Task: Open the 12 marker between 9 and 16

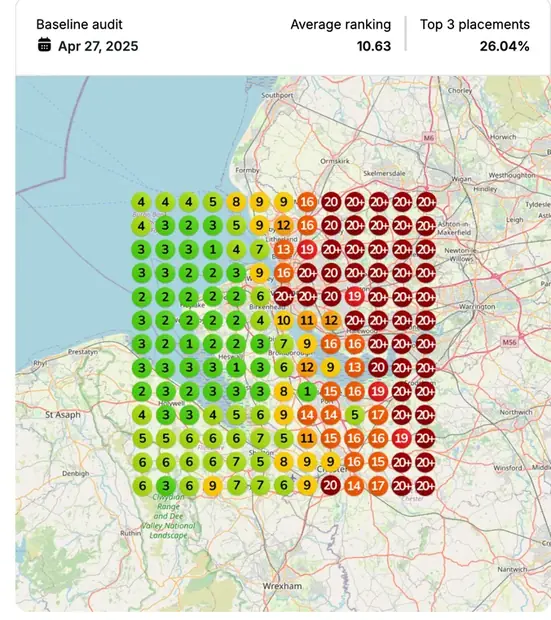Action: coord(284,226)
